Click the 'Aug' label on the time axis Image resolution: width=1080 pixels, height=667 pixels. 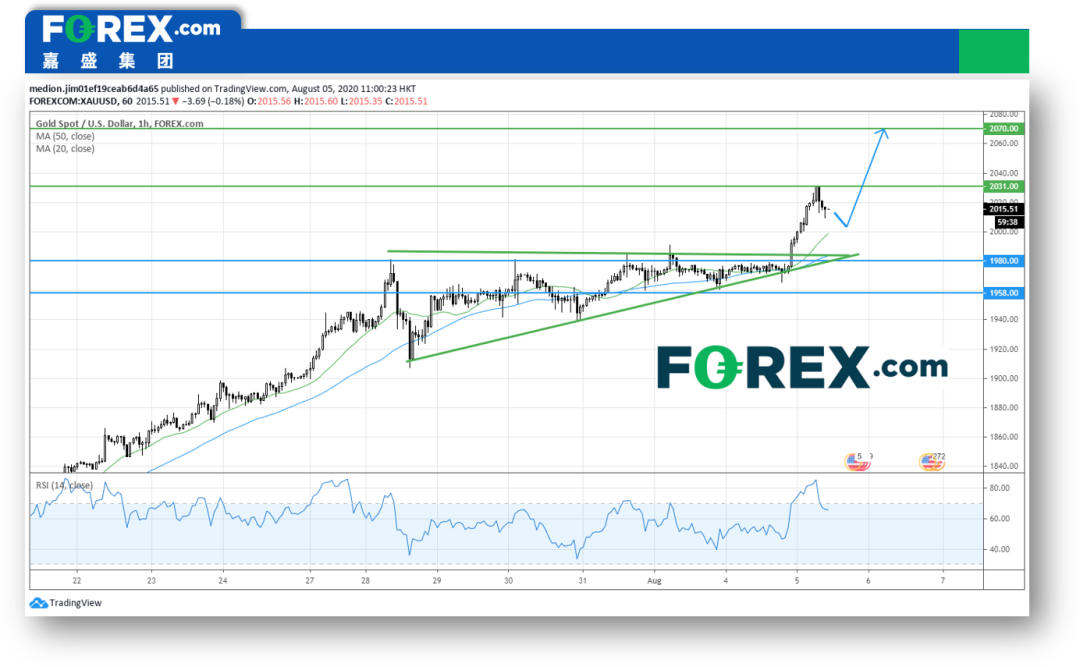(x=654, y=581)
